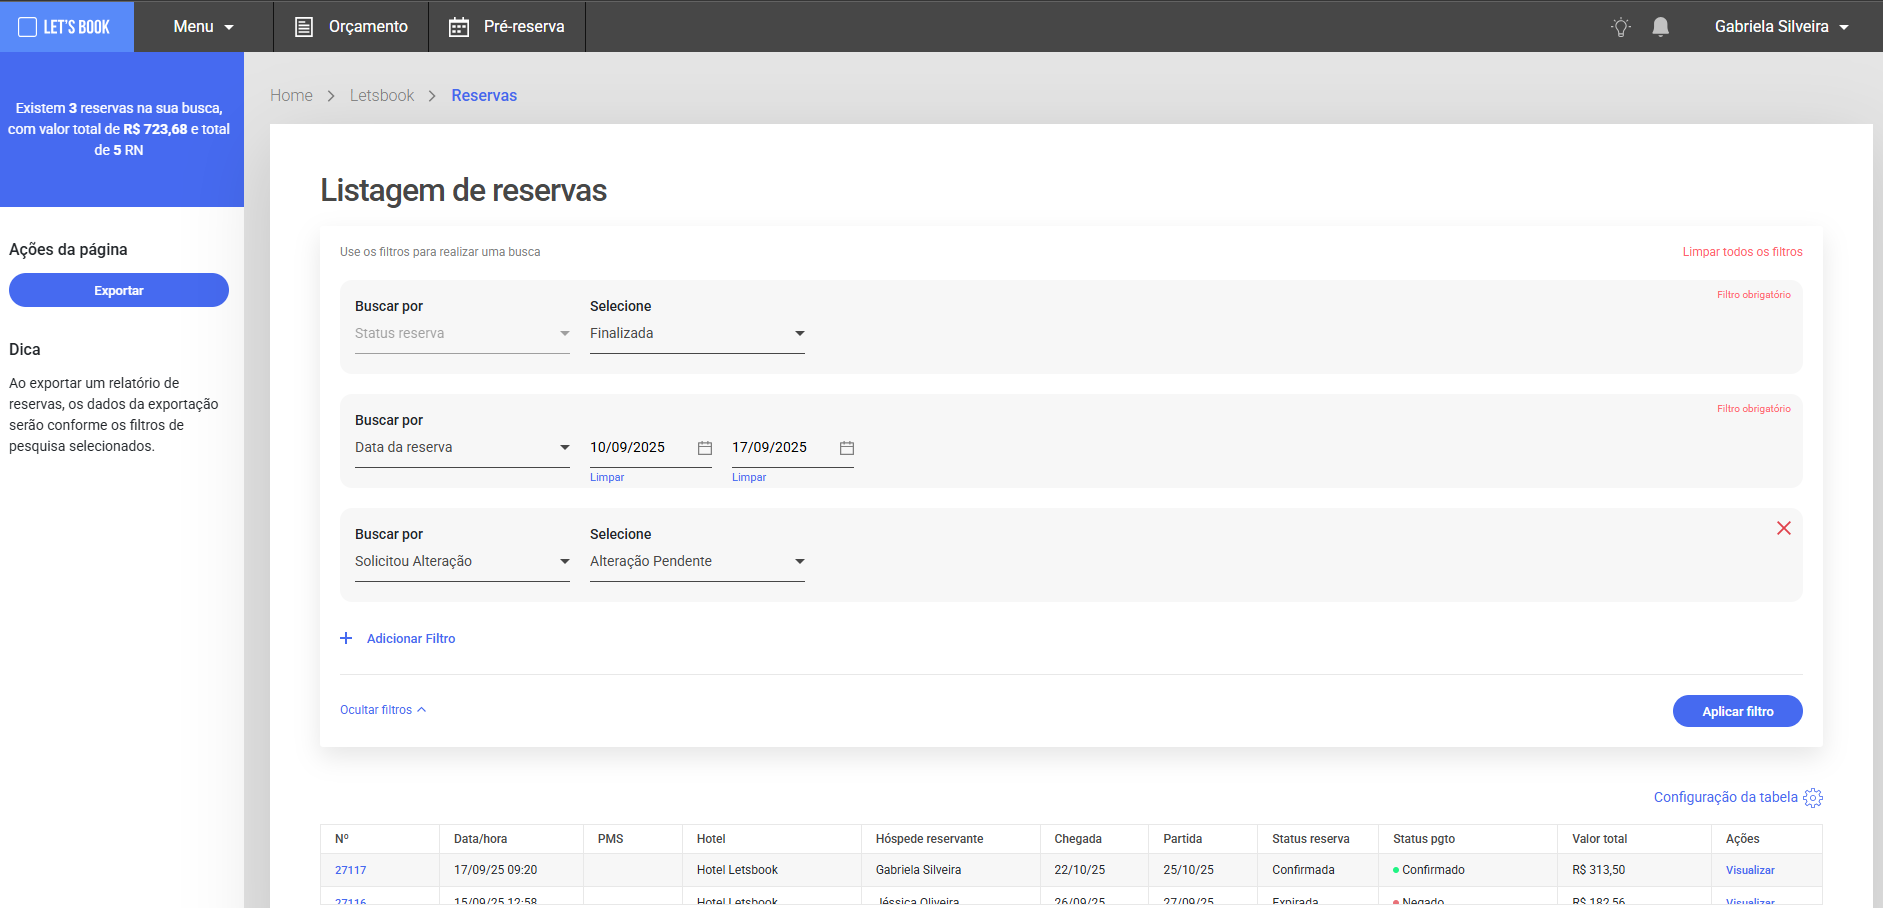Open the Status reserva dropdown
Viewport: 1883px width, 908px height.
[462, 334]
